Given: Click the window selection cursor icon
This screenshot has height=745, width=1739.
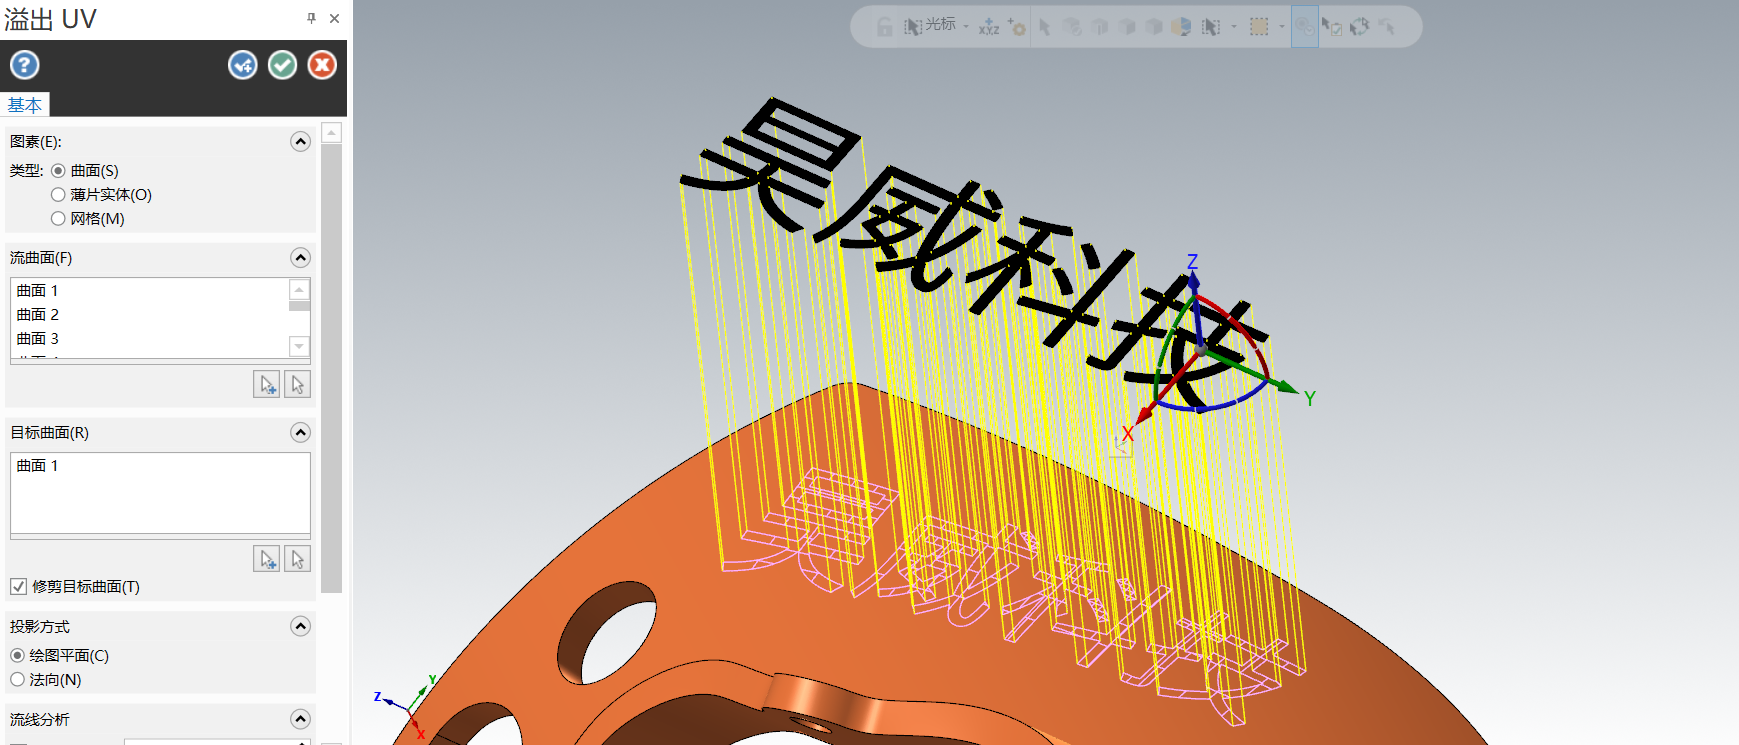Looking at the screenshot, I should [x=1211, y=27].
